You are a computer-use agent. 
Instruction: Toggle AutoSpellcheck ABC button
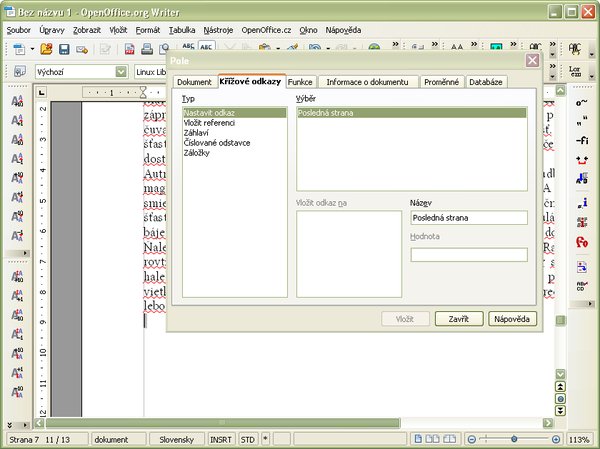click(x=206, y=47)
